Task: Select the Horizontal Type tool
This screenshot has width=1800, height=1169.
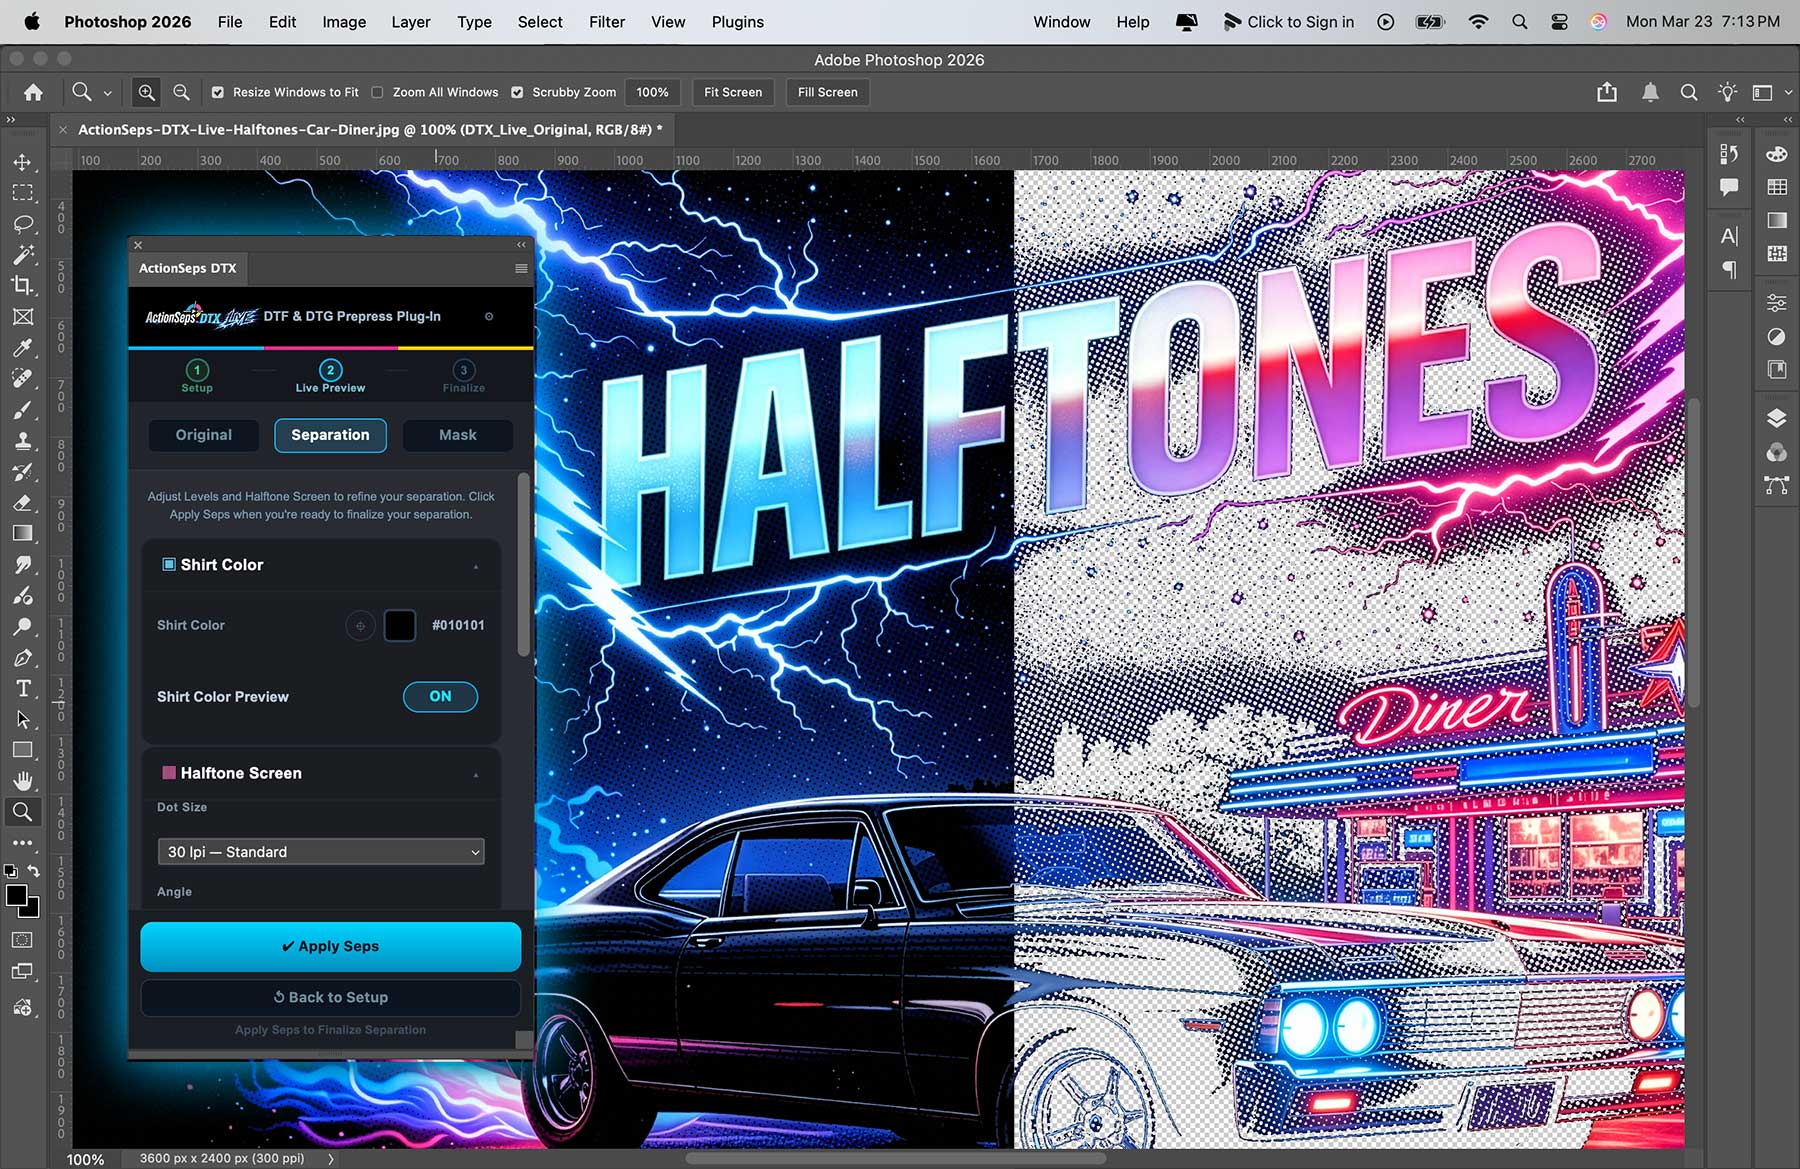Action: (x=22, y=688)
